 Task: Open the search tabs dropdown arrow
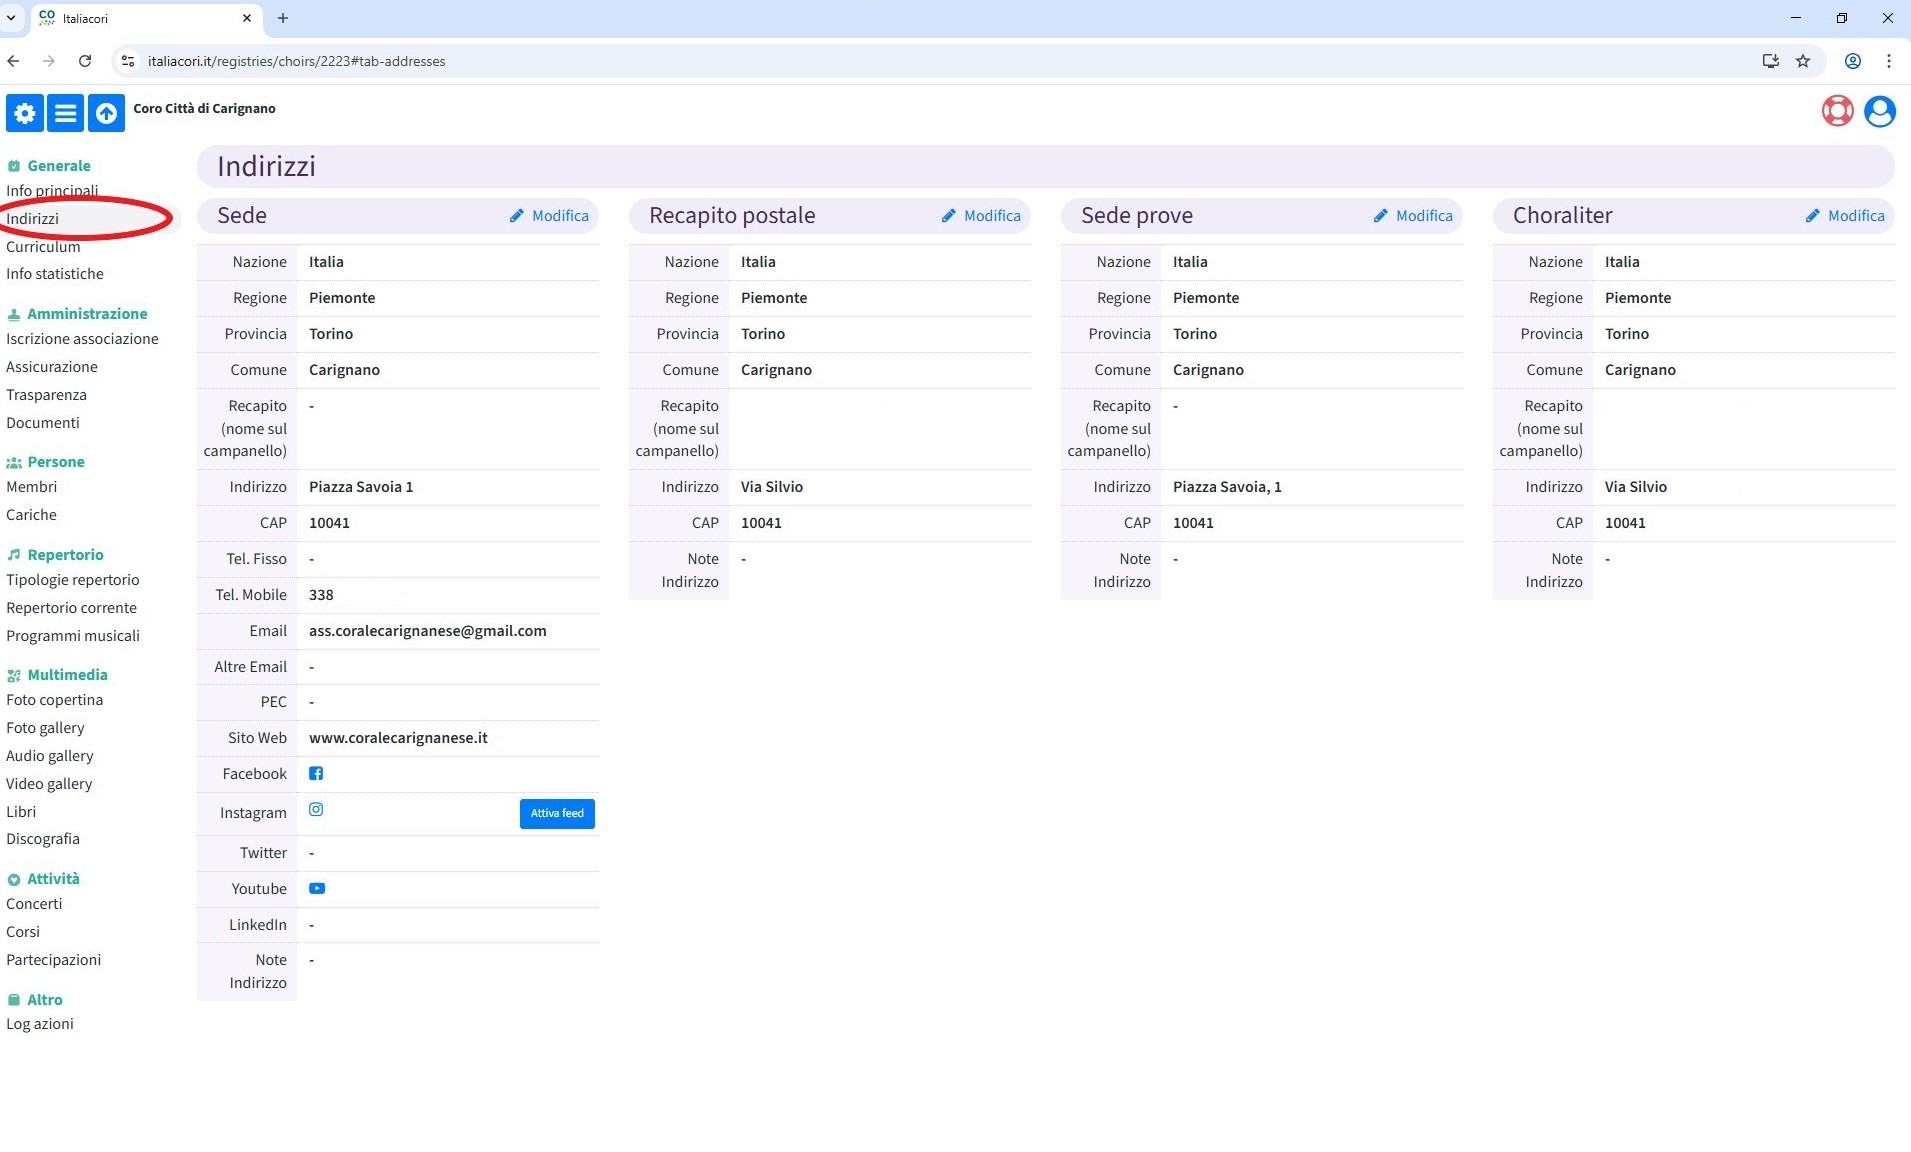click(x=11, y=18)
